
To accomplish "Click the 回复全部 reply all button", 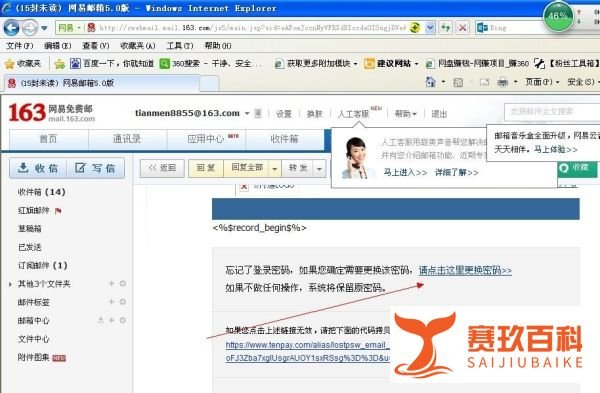I will click(x=247, y=168).
